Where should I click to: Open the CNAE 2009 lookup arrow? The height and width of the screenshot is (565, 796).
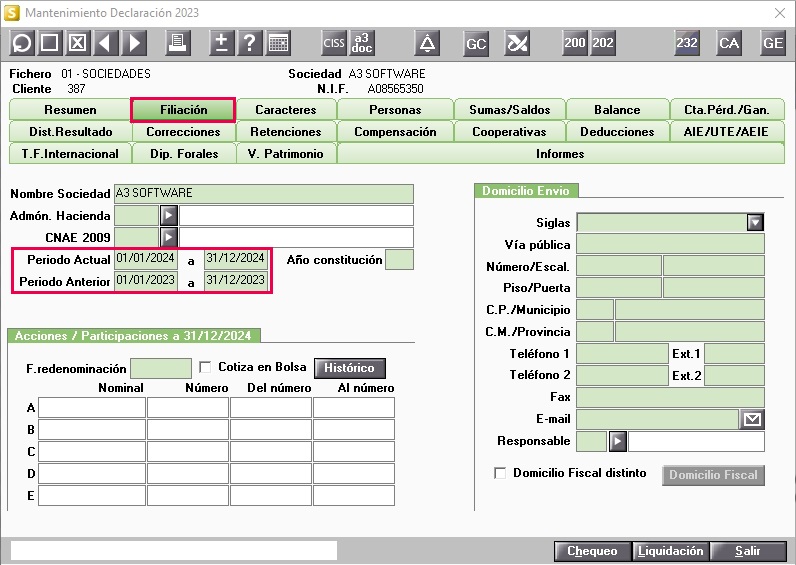(x=169, y=237)
